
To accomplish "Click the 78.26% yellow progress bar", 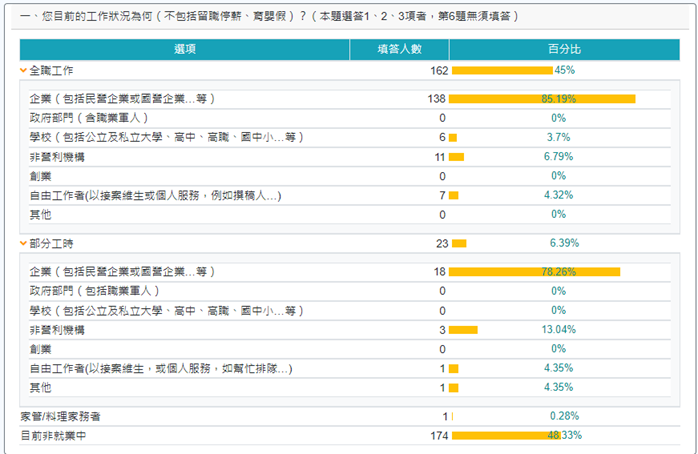I will coord(534,271).
